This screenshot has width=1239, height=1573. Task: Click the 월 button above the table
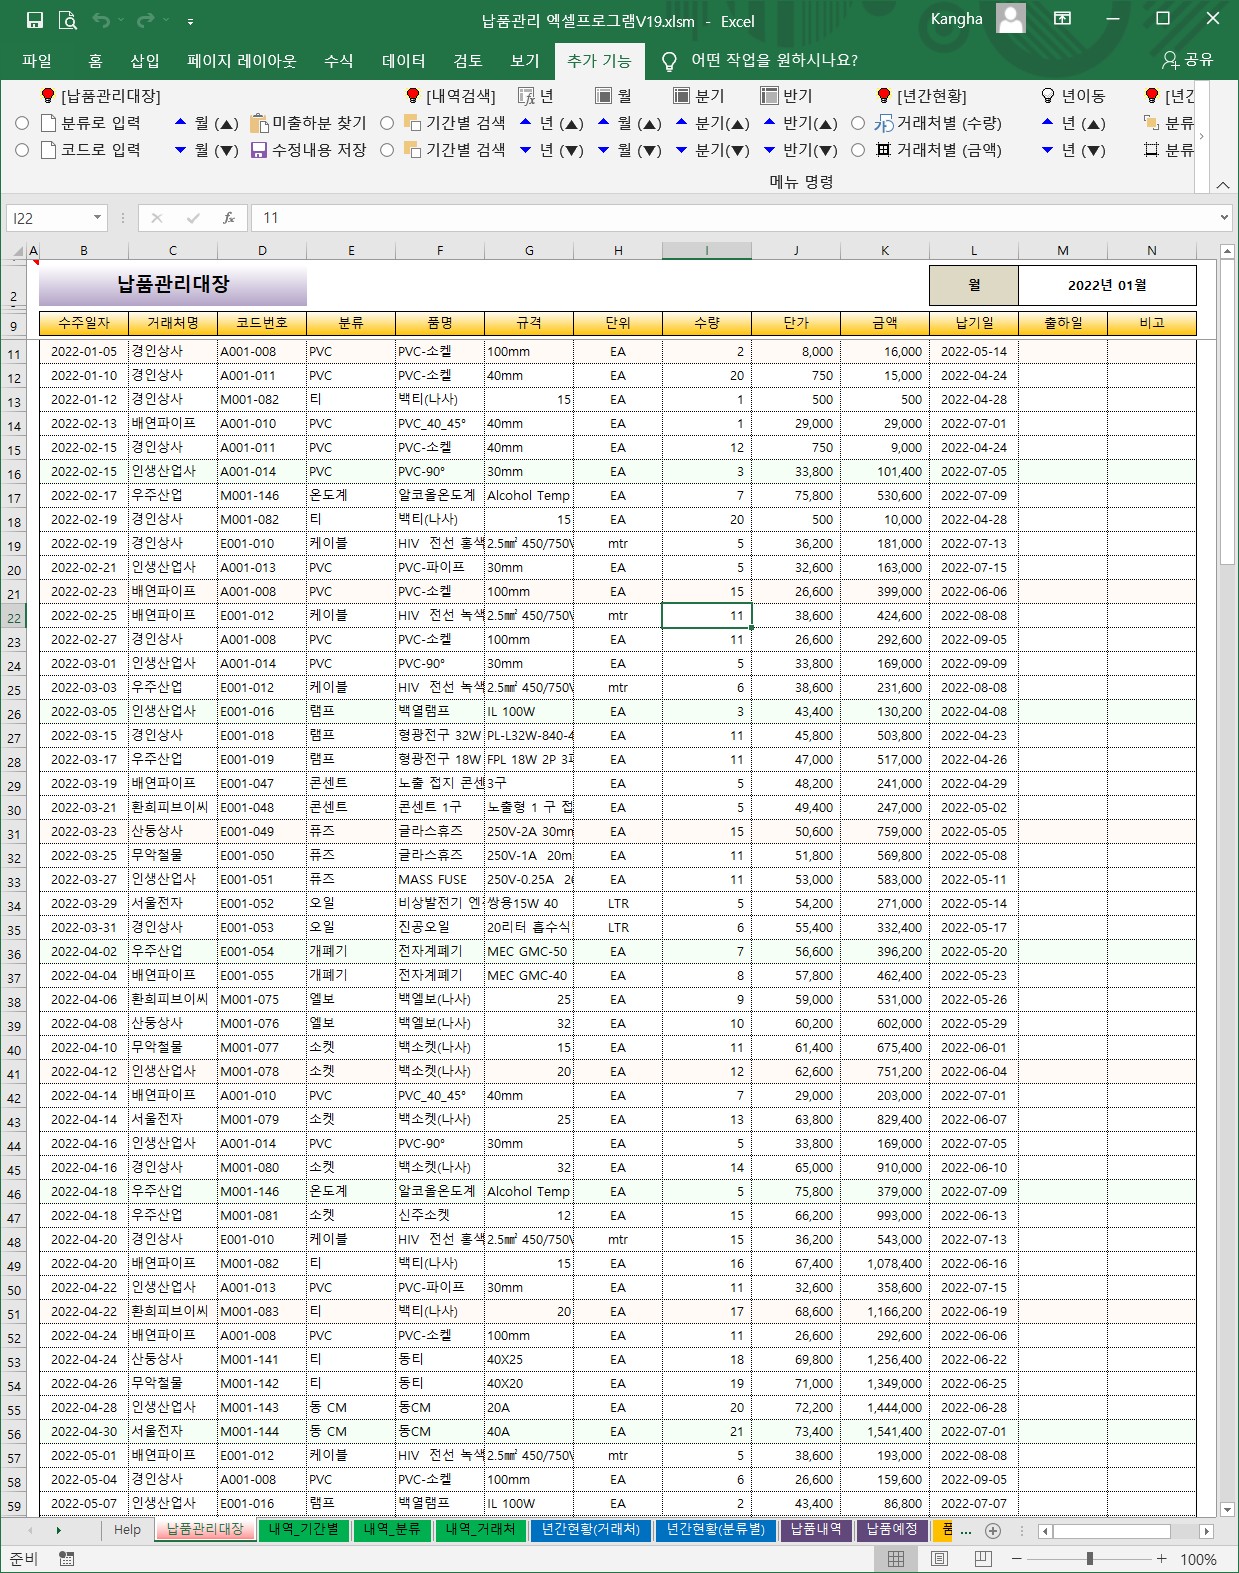point(974,286)
